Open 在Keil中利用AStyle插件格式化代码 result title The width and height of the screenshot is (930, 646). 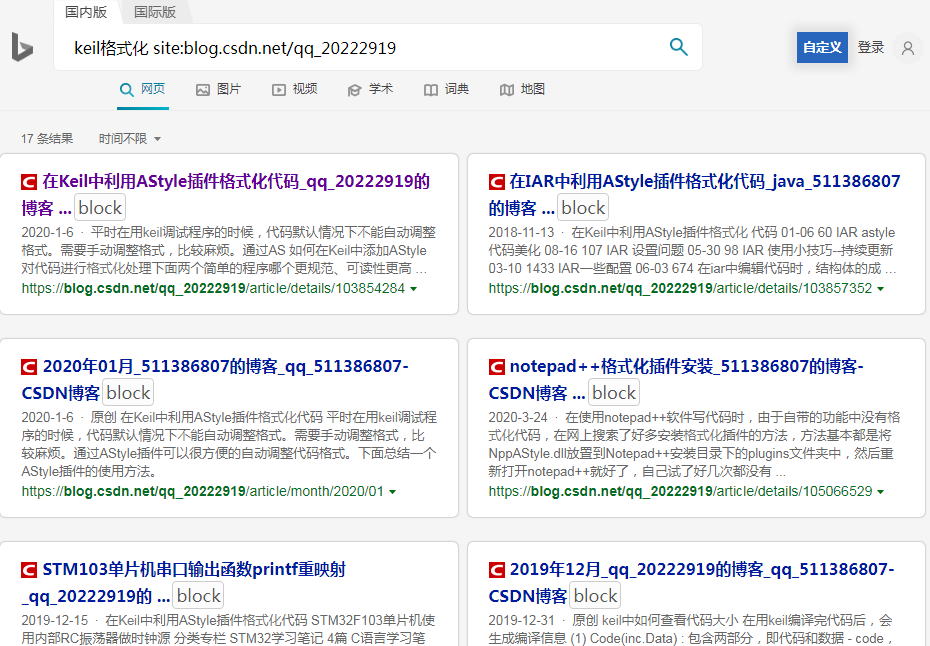(225, 194)
